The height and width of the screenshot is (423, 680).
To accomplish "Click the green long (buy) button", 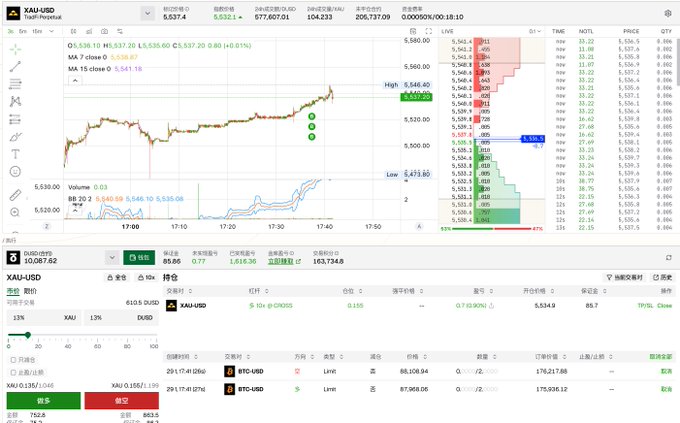I will point(43,400).
